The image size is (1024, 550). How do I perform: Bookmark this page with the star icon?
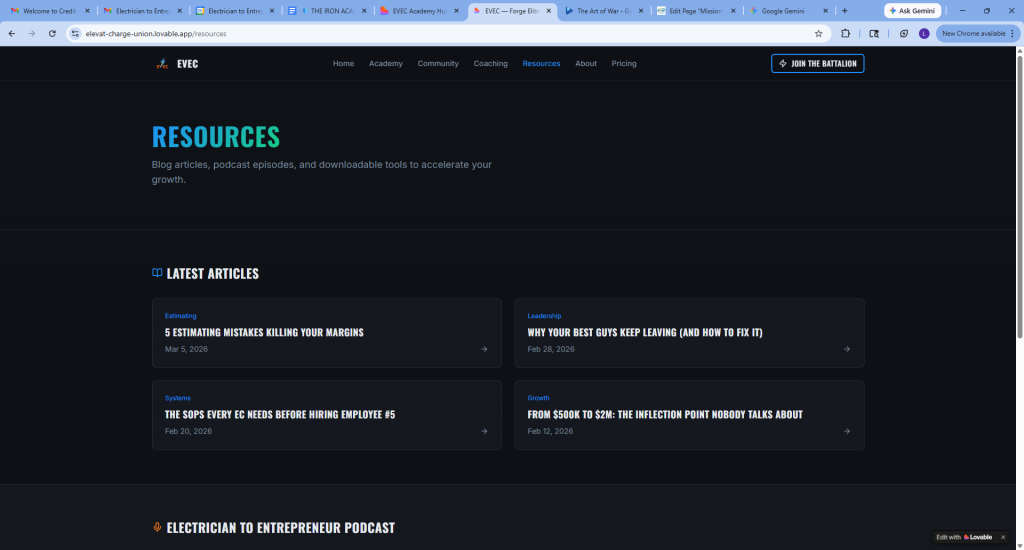[x=818, y=33]
